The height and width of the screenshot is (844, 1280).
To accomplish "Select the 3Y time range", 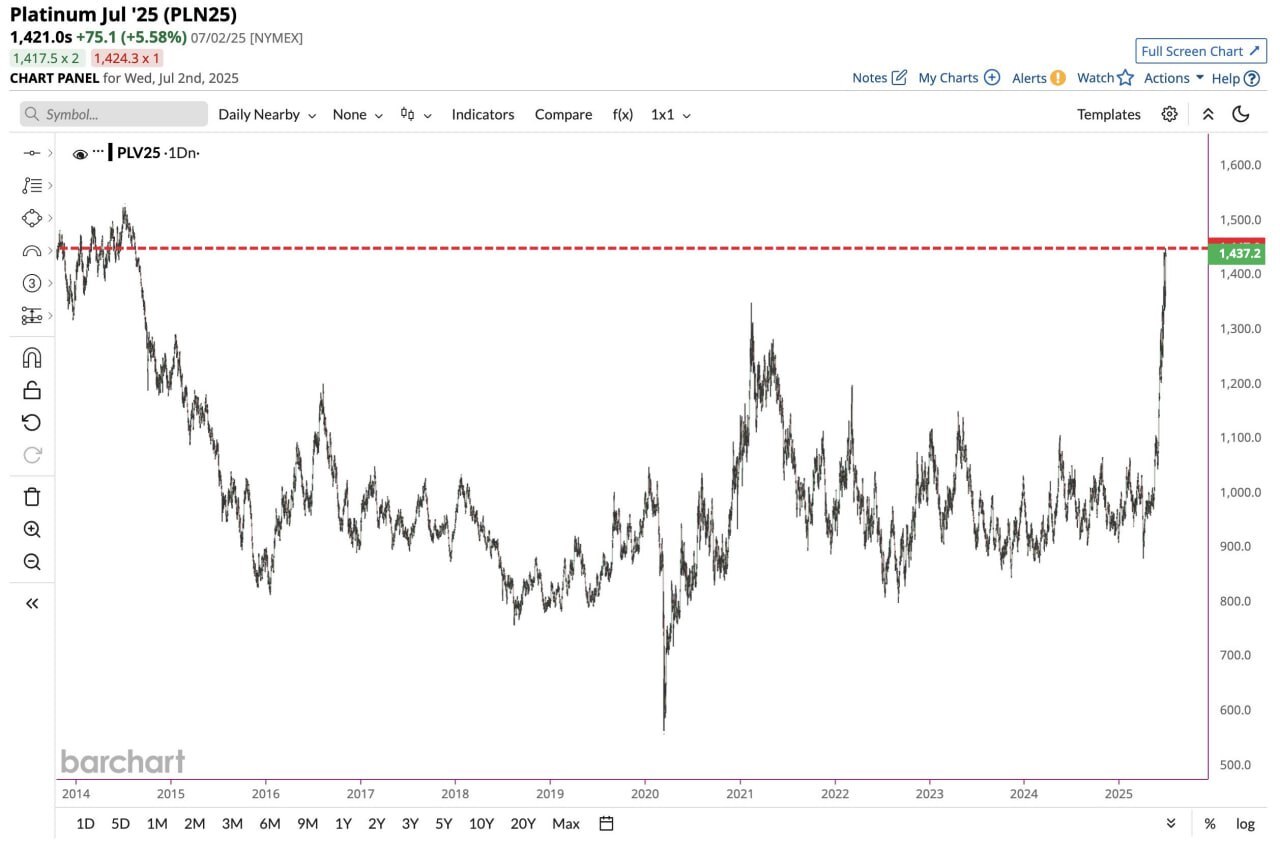I will click(410, 824).
